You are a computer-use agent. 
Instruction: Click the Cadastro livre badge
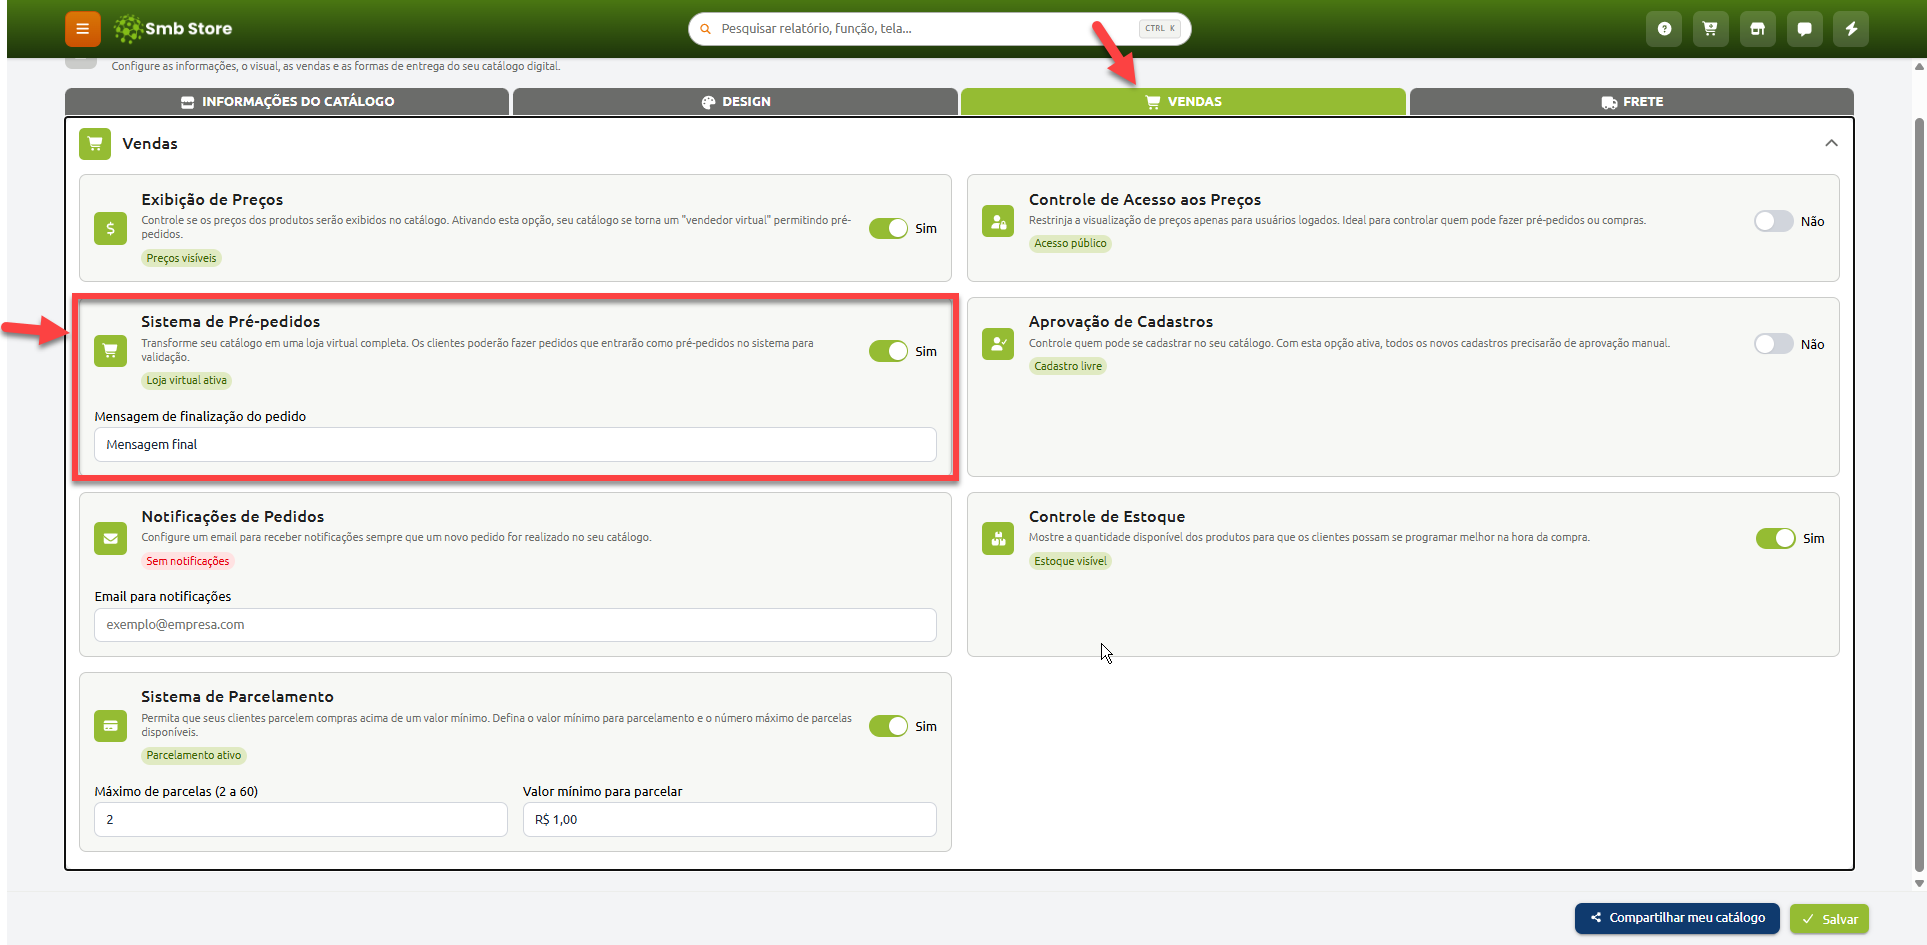1068,366
